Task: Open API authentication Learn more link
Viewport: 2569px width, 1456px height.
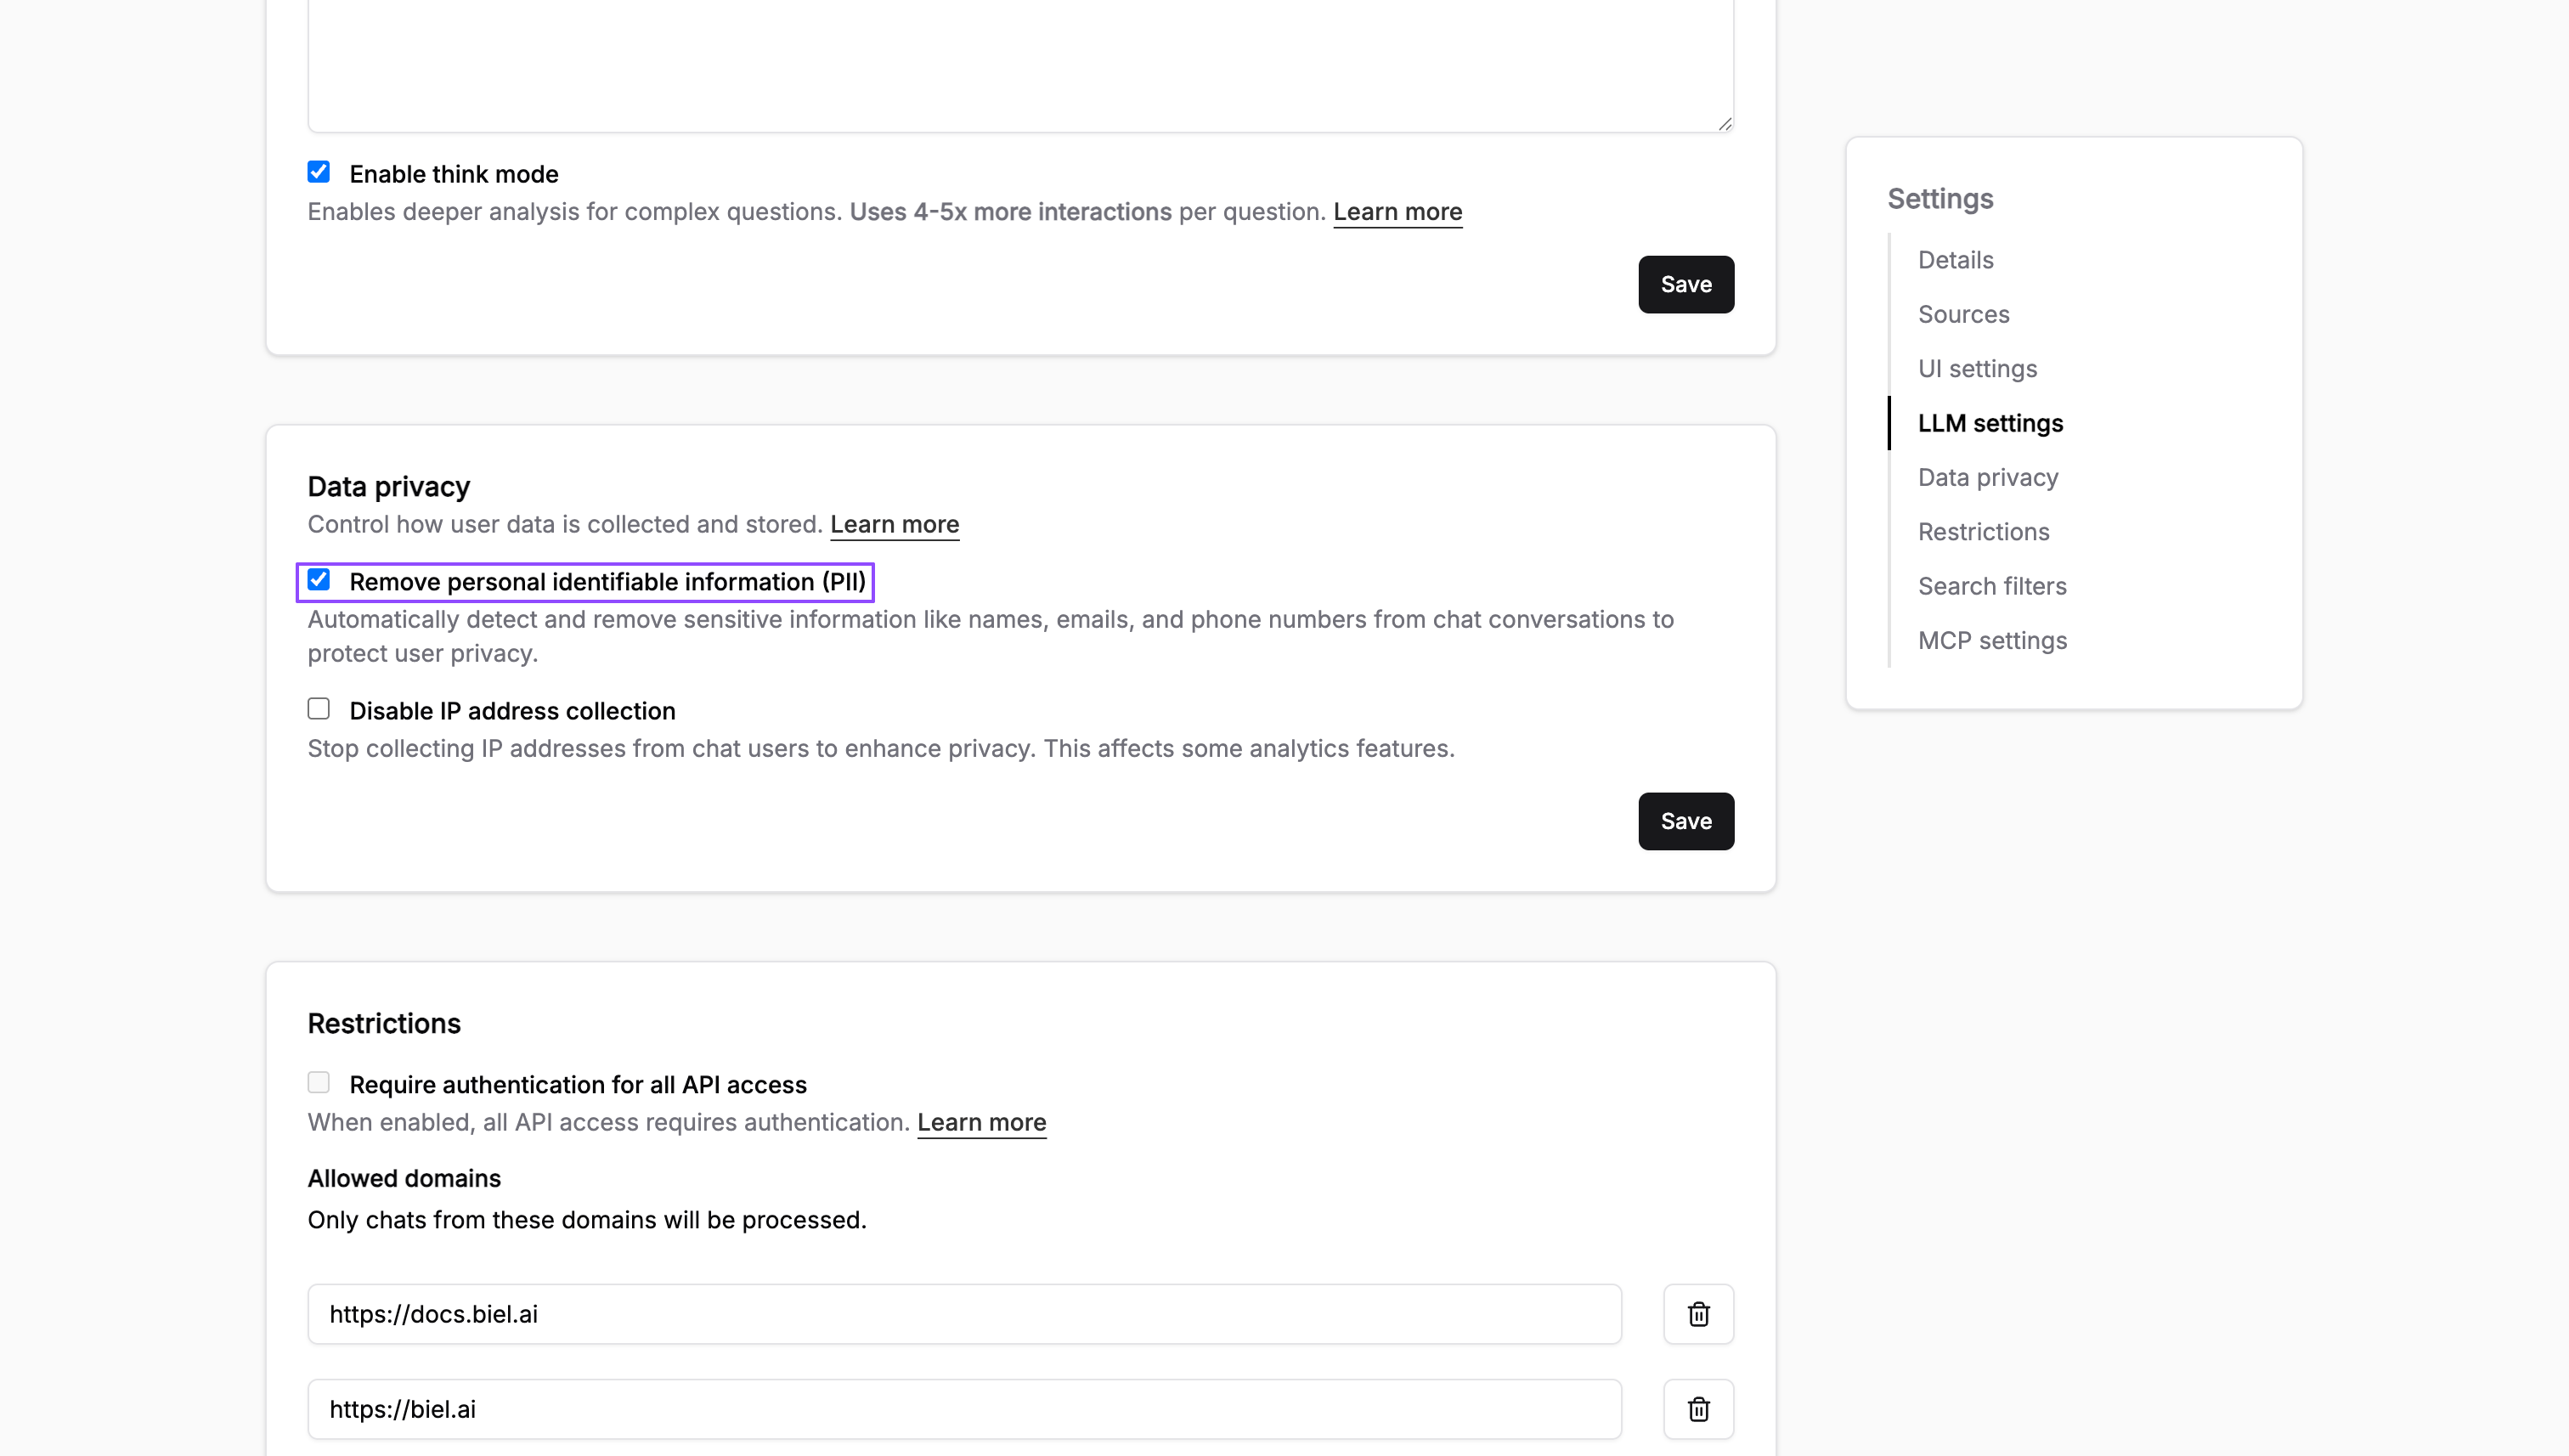Action: [x=981, y=1122]
